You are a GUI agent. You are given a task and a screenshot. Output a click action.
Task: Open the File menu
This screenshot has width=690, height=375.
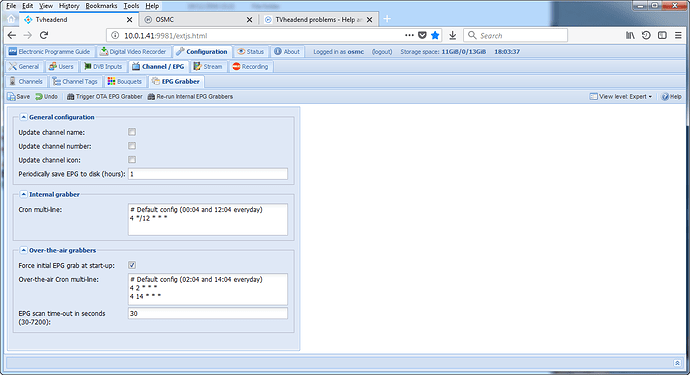(x=11, y=6)
